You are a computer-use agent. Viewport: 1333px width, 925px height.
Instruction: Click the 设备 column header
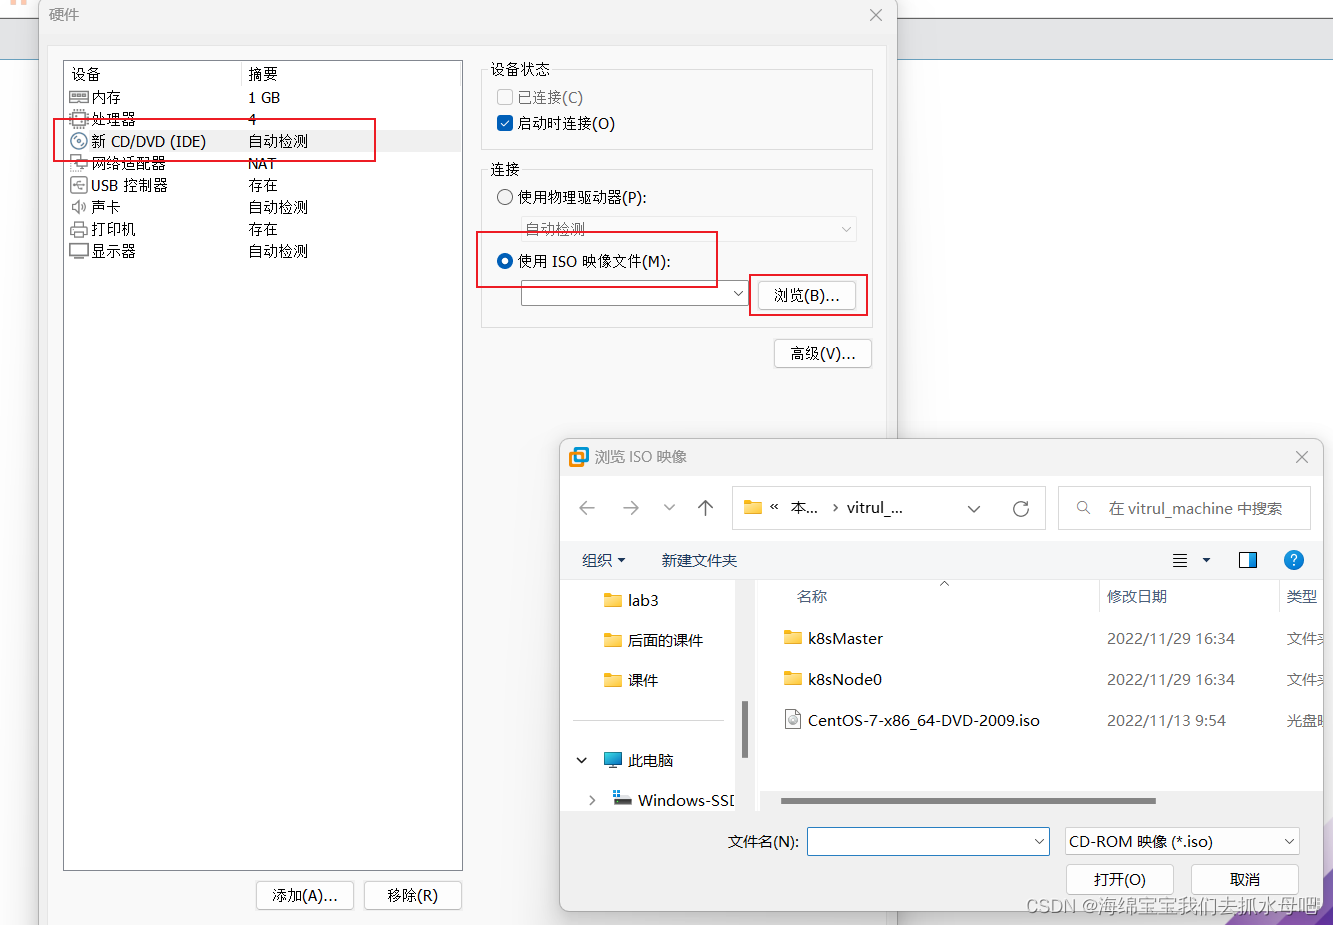[x=86, y=74]
